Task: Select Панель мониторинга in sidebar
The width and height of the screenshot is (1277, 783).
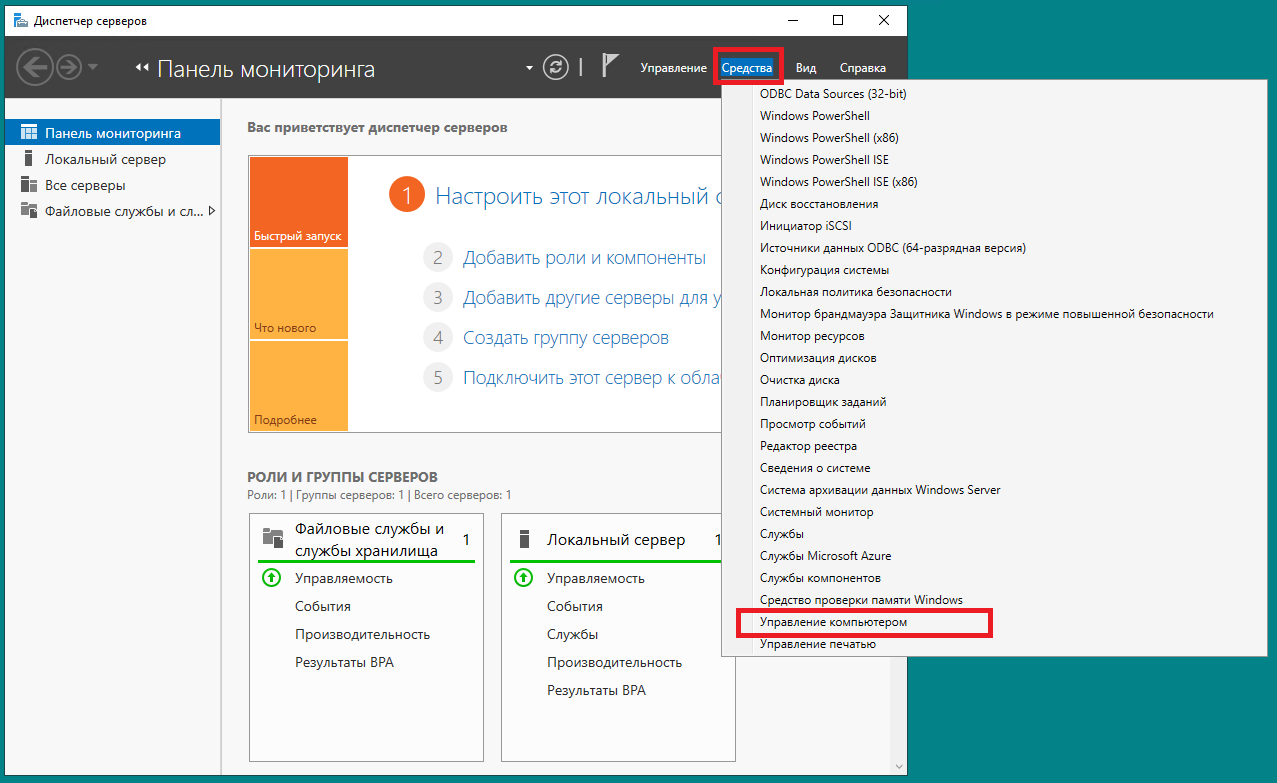Action: point(112,133)
